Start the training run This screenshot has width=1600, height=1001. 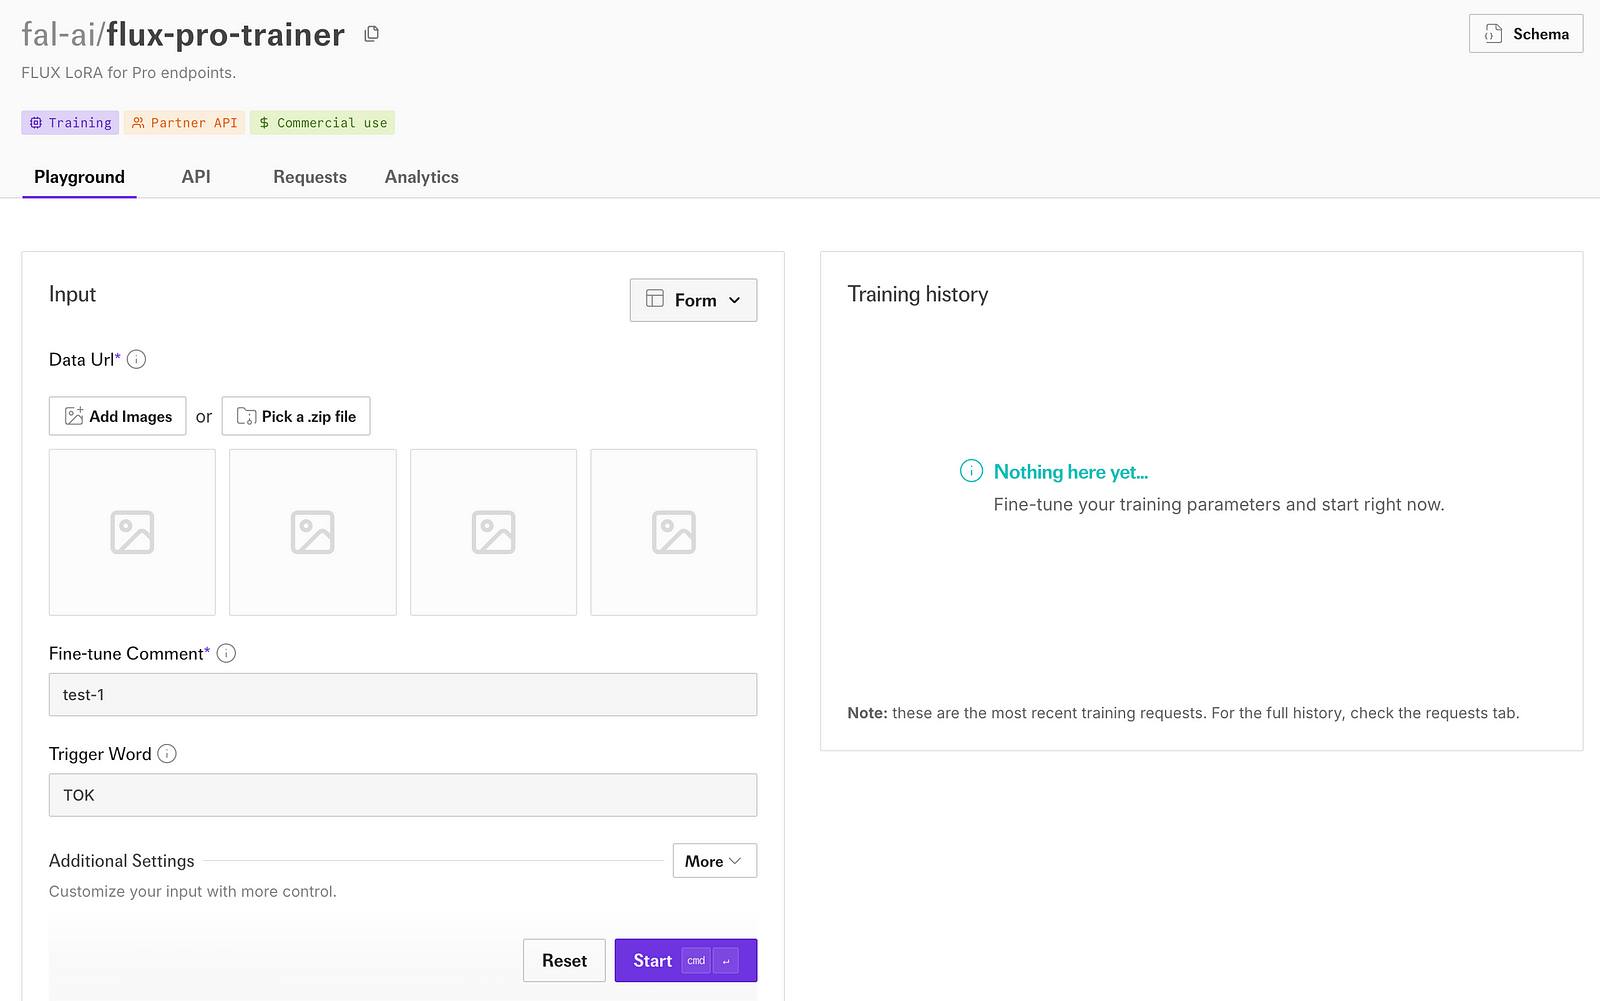(686, 961)
